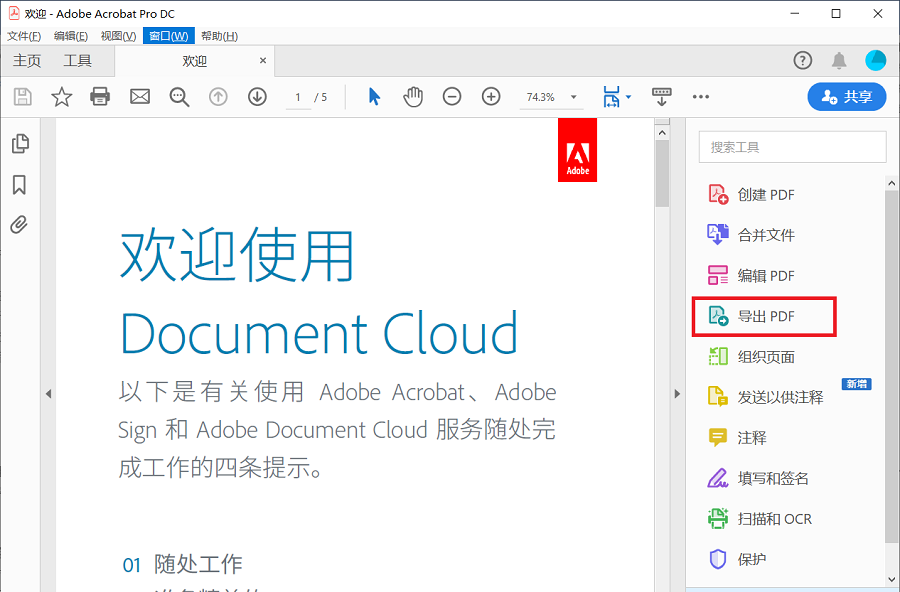
Task: Expand the fit page options dropdown
Action: 628,97
